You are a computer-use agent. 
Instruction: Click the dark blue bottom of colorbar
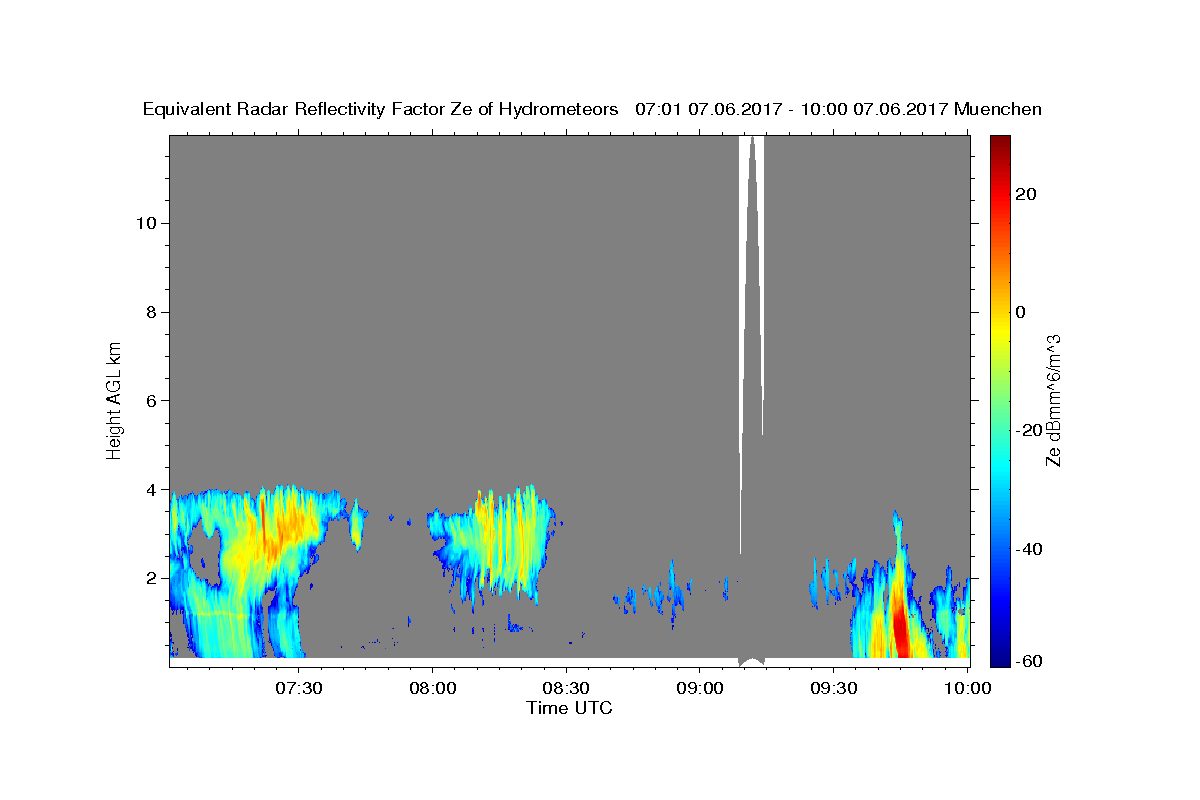pyautogui.click(x=999, y=657)
